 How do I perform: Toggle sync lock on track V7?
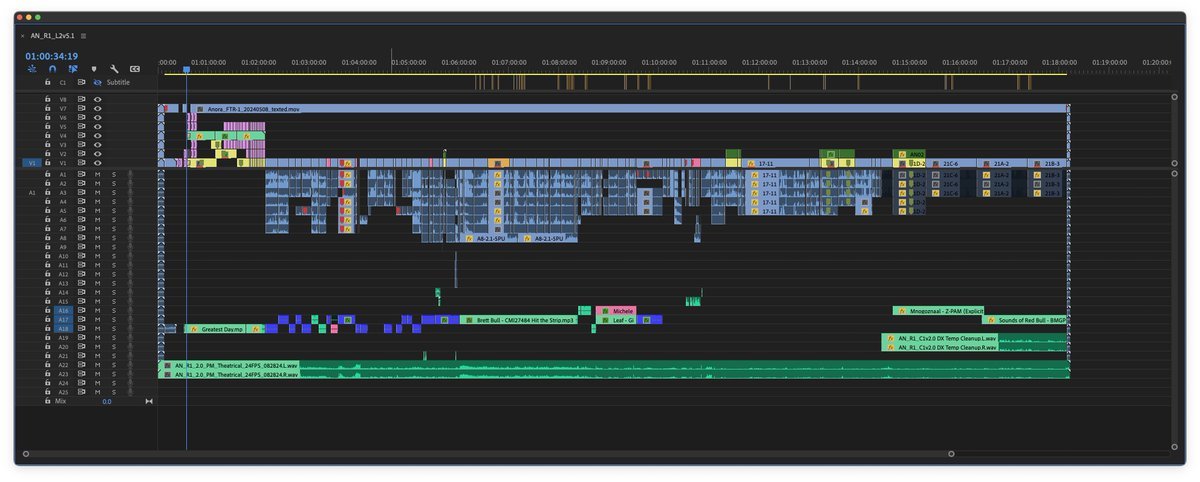click(82, 109)
